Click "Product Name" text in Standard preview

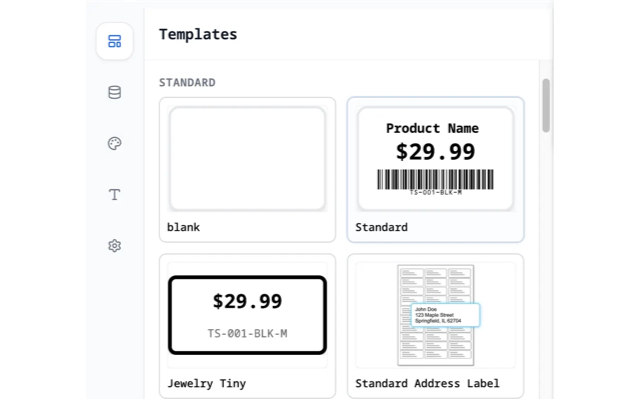pos(432,128)
